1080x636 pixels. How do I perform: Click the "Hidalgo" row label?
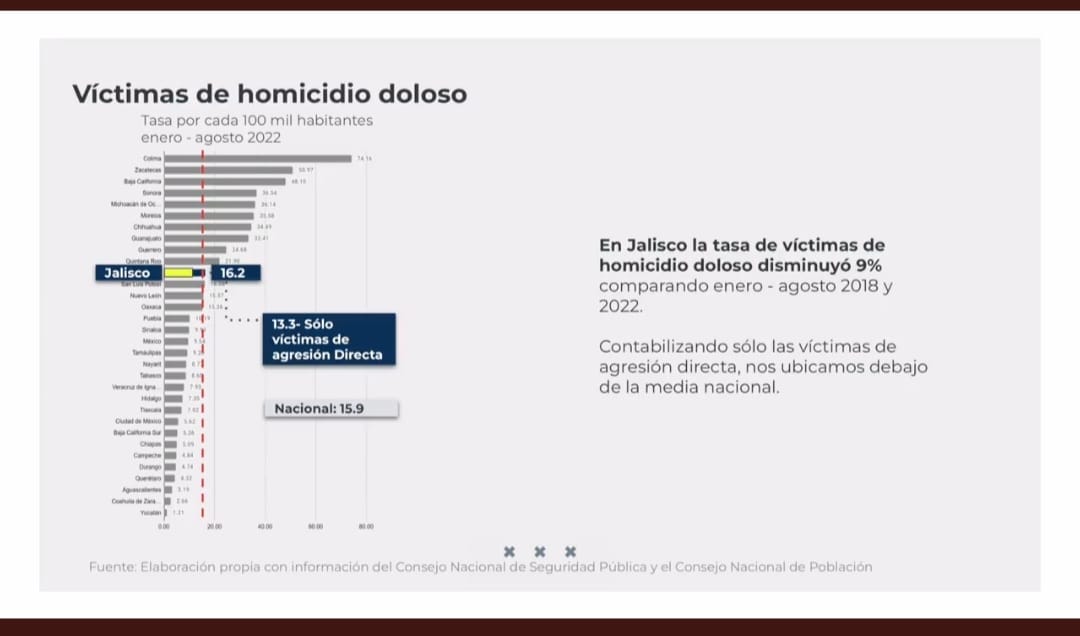[x=152, y=398]
